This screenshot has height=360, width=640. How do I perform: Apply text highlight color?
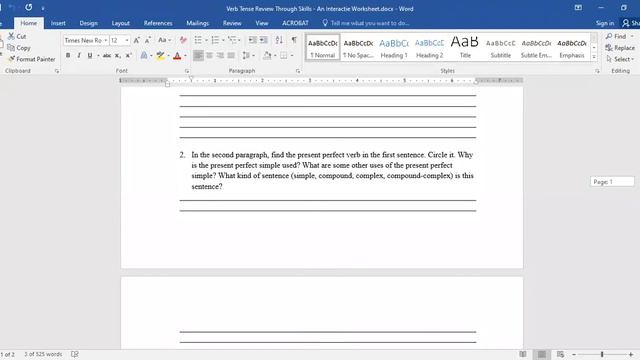pos(160,56)
